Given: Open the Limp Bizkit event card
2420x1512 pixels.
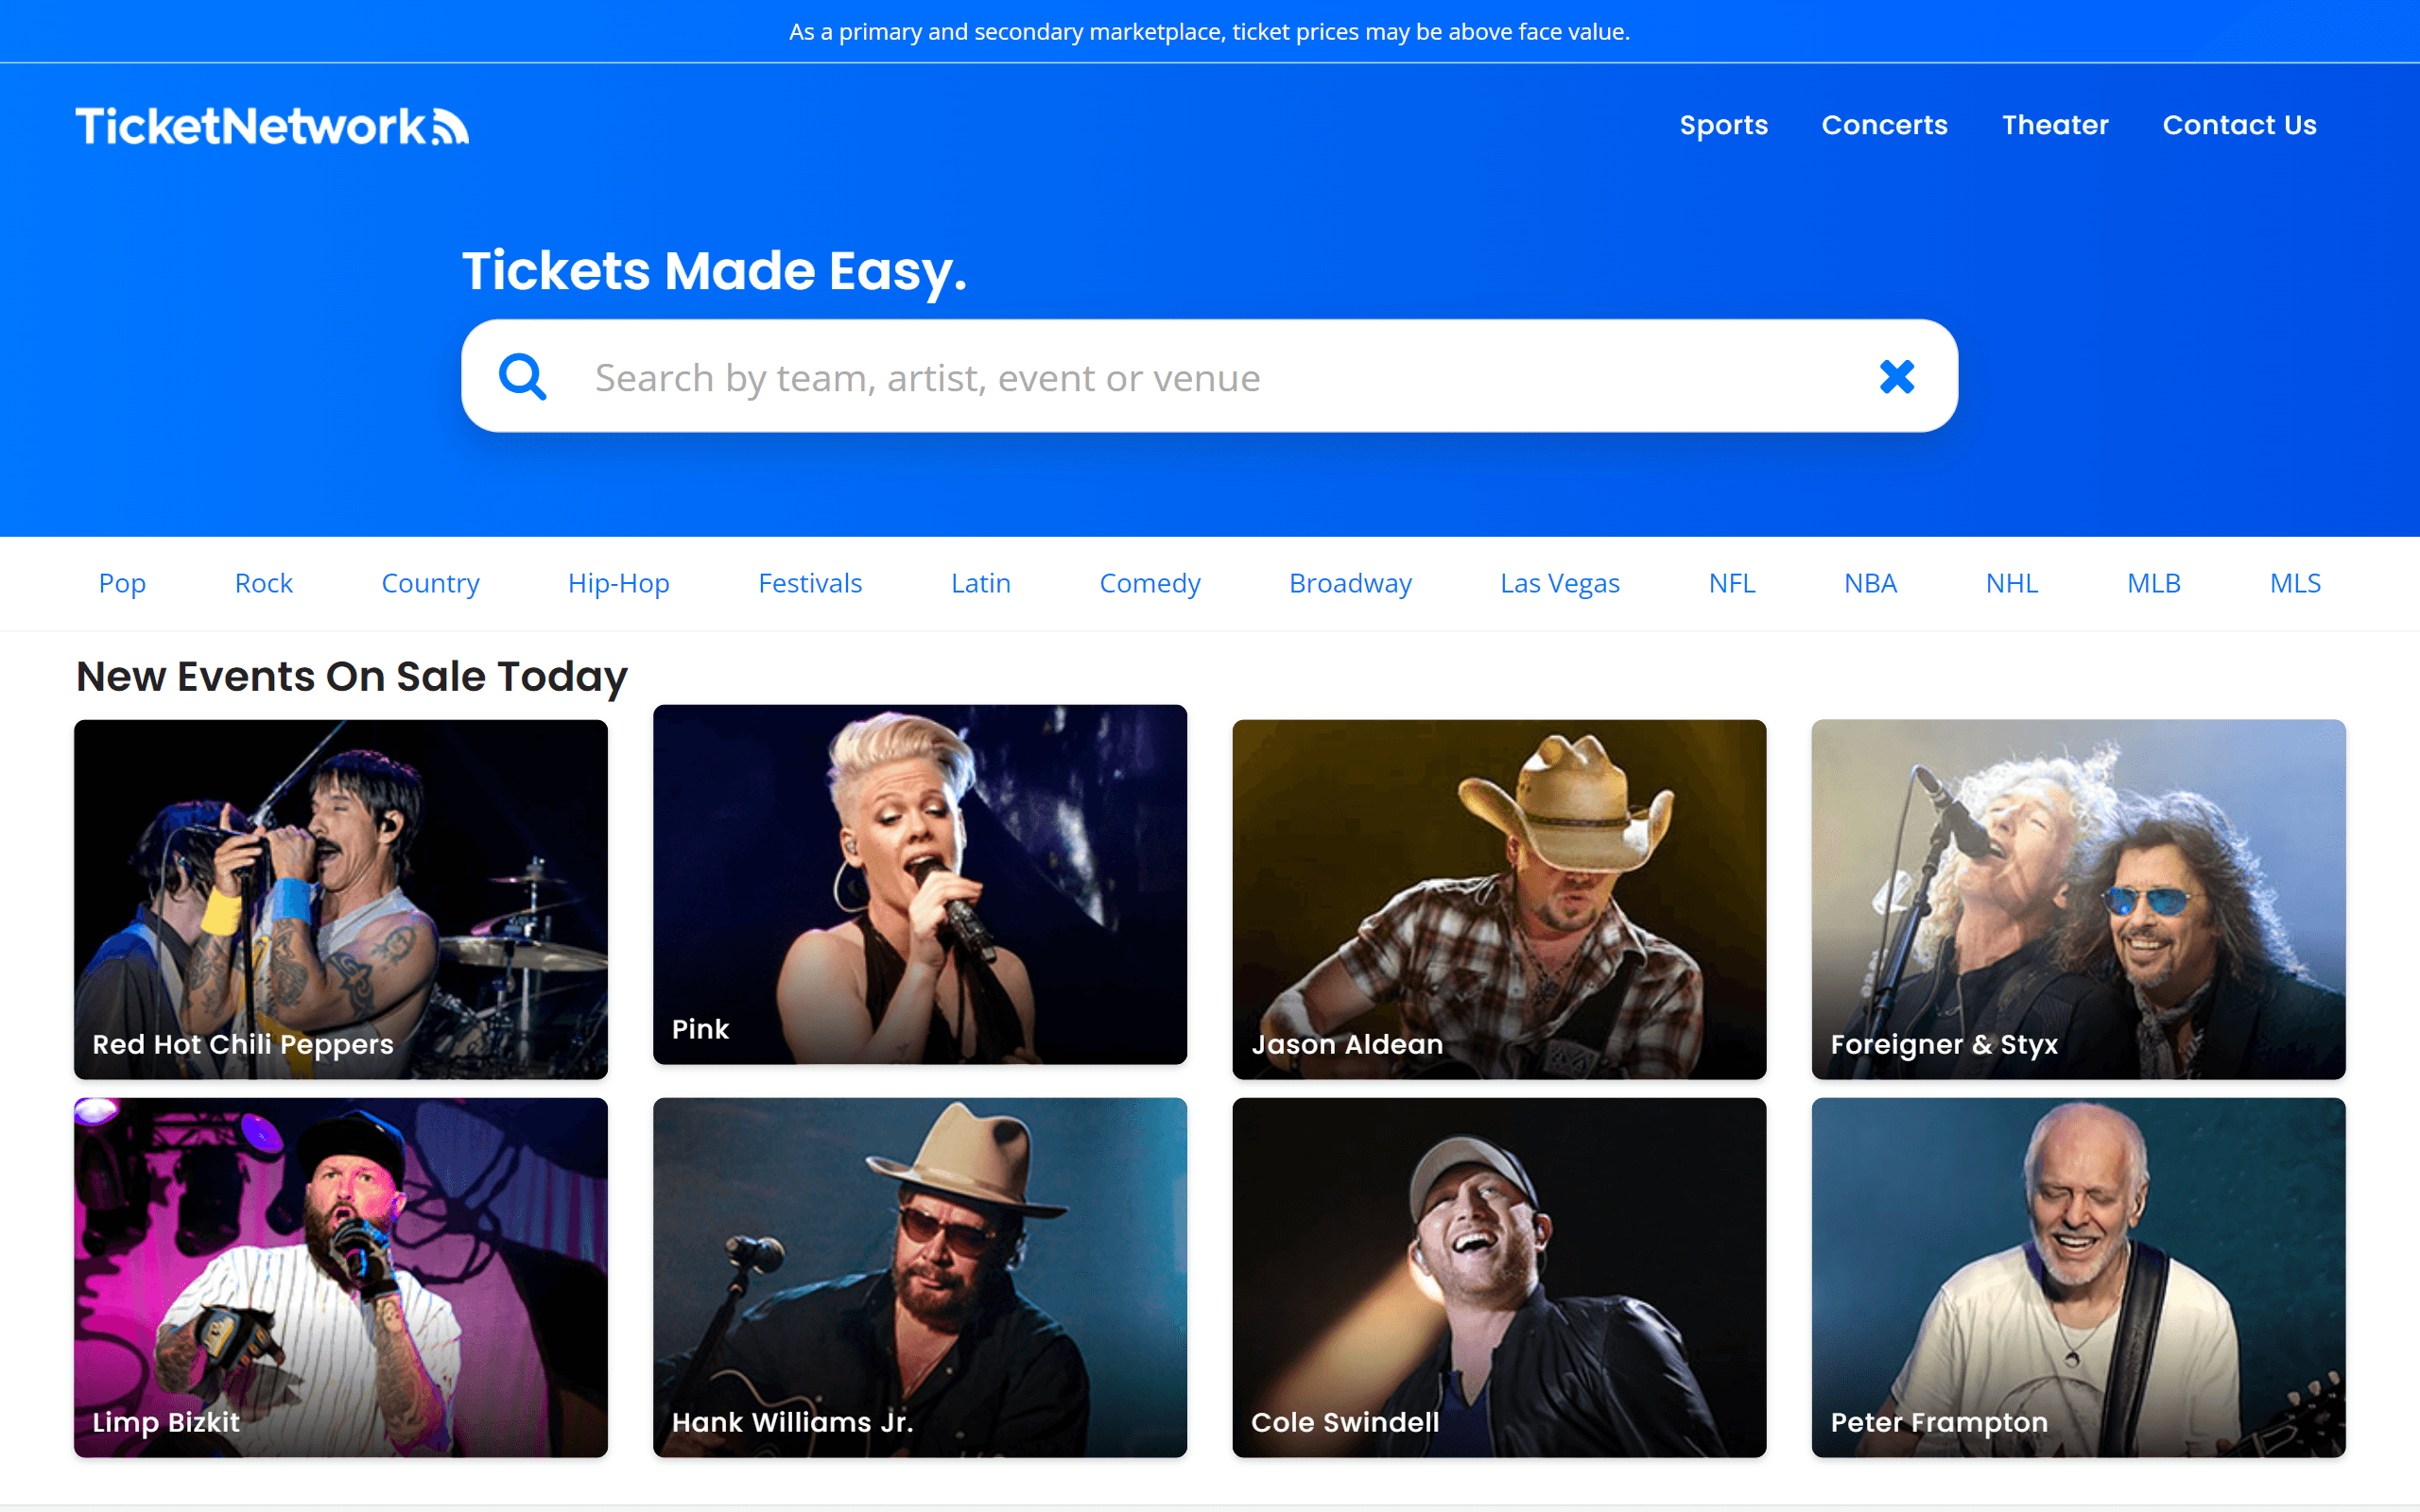Looking at the screenshot, I should (341, 1276).
